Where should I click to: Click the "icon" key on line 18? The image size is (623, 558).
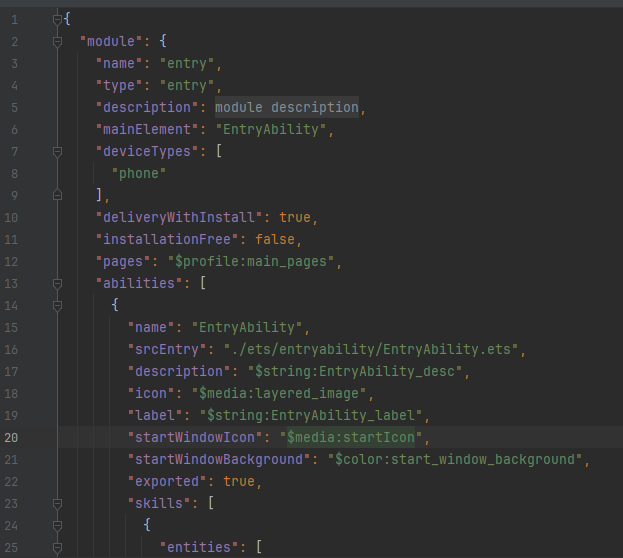(x=151, y=393)
